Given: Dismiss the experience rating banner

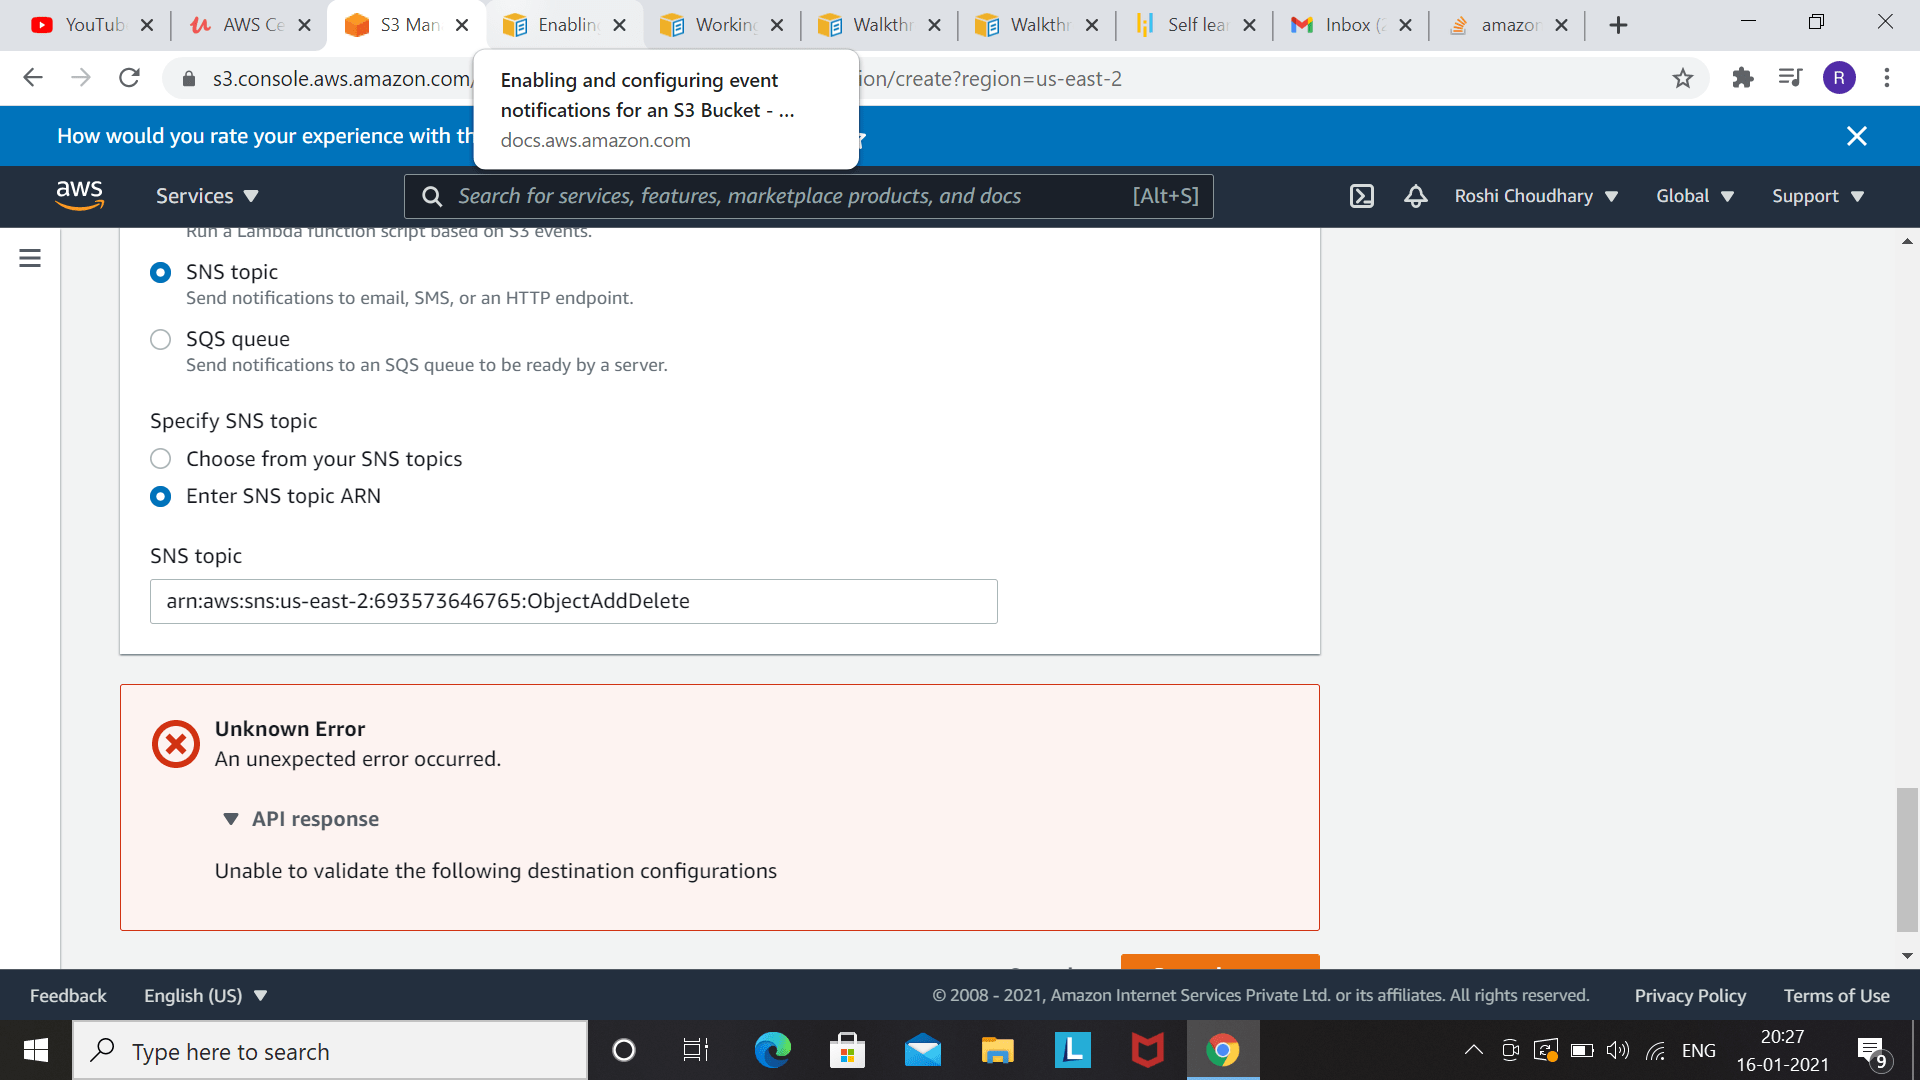Looking at the screenshot, I should [x=1857, y=136].
